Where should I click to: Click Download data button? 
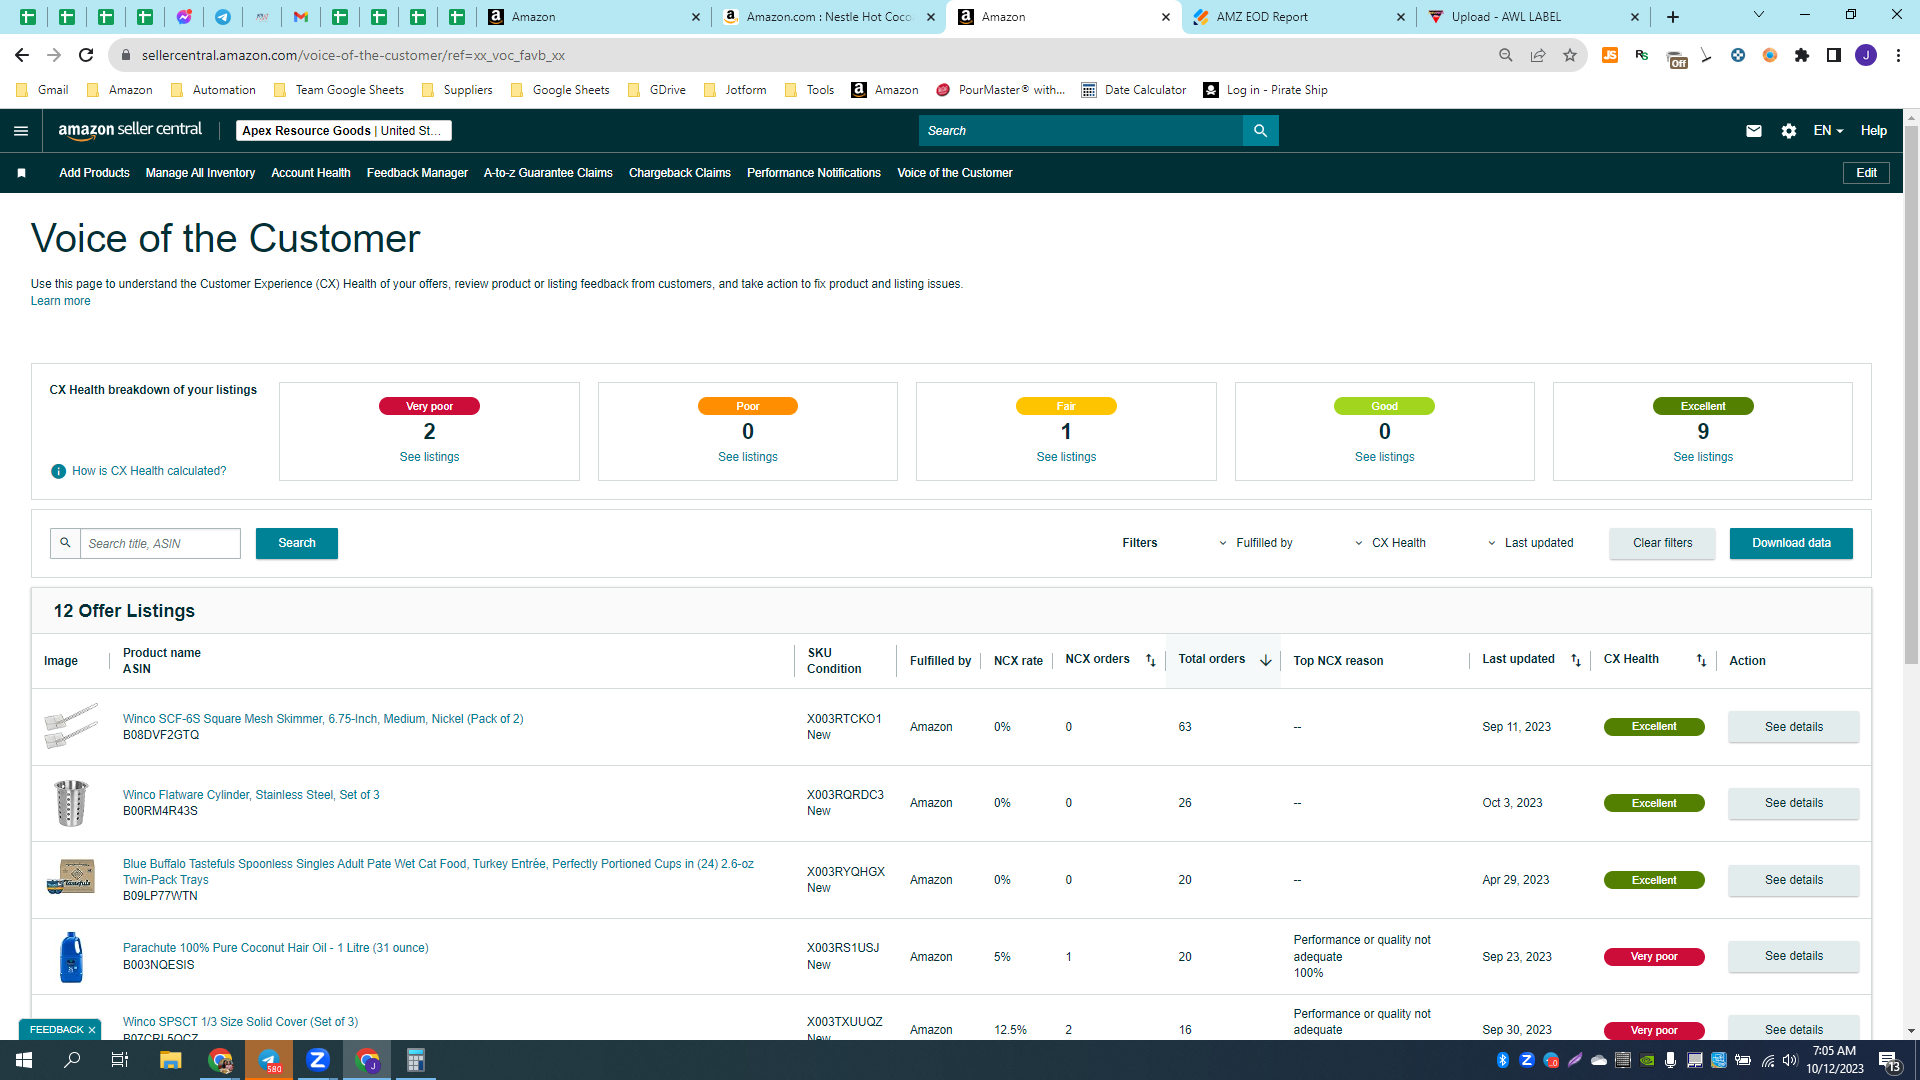(1791, 543)
